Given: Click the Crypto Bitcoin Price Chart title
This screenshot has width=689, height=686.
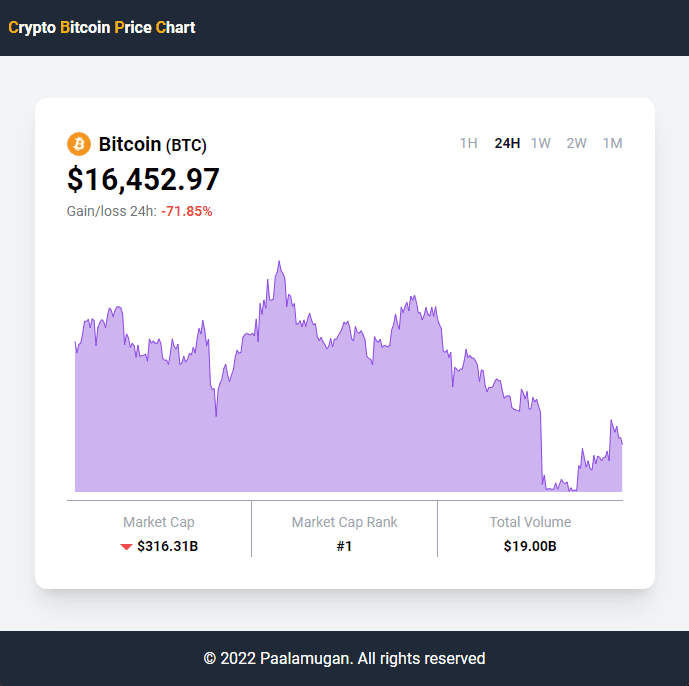Looking at the screenshot, I should 102,27.
